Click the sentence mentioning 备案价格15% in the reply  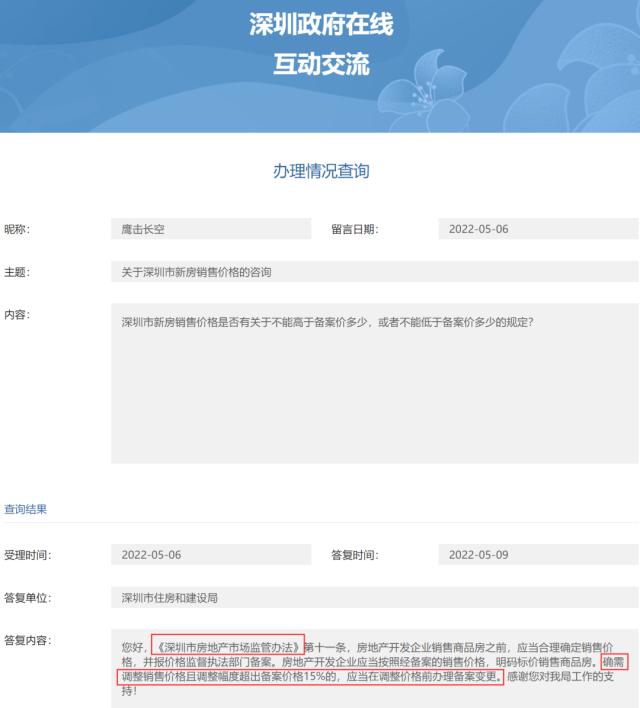pos(310,676)
